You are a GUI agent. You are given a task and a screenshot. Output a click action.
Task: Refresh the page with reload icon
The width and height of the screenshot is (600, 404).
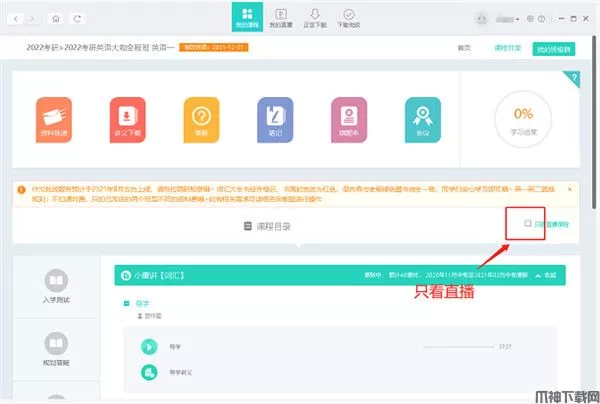coord(78,18)
